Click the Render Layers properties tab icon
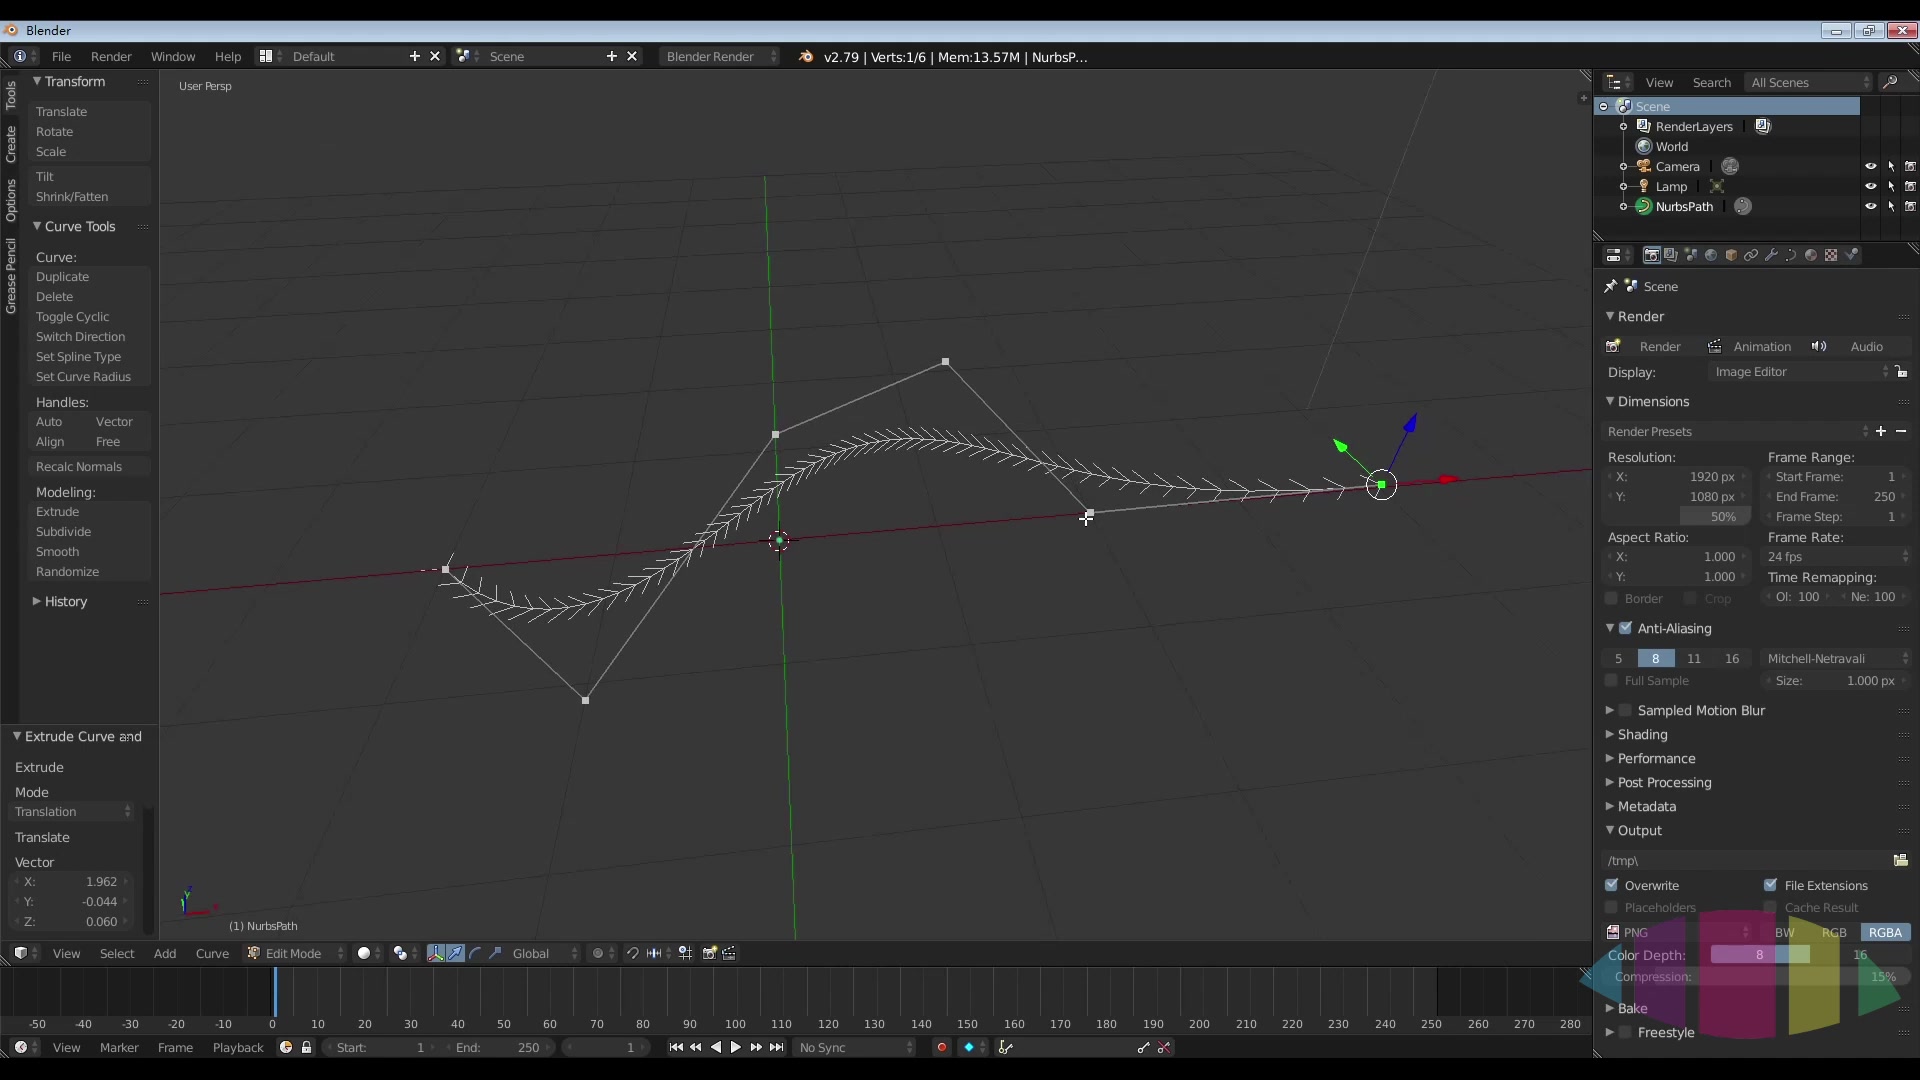This screenshot has width=1920, height=1080. click(1671, 255)
